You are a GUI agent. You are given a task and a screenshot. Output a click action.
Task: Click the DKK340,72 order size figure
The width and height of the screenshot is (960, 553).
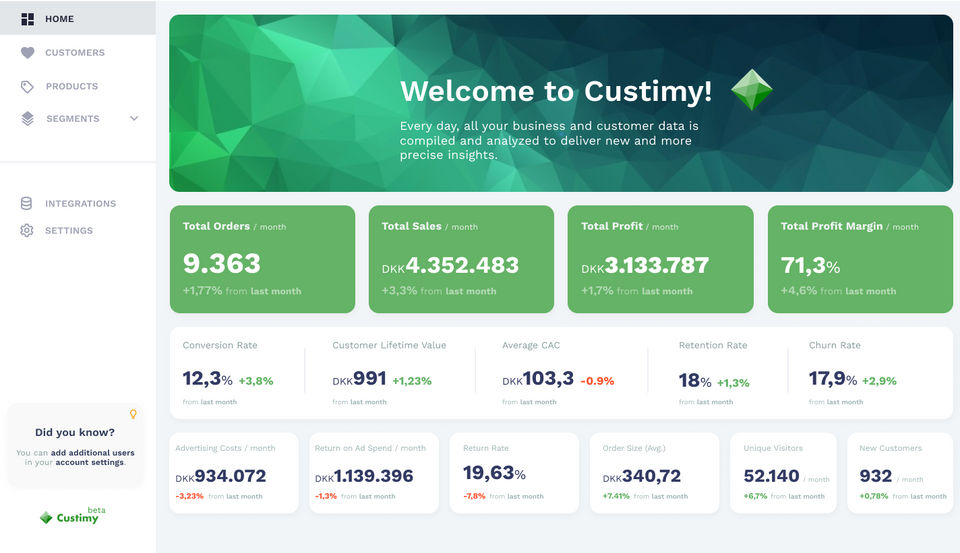coord(641,476)
